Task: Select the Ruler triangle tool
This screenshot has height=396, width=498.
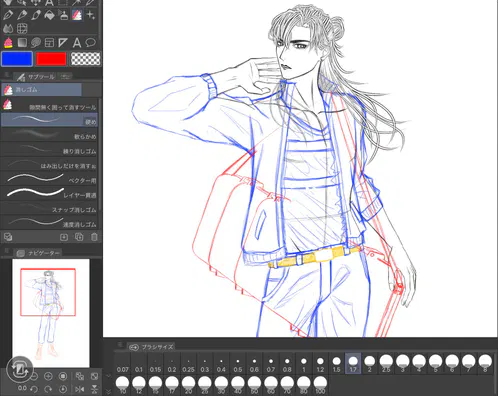Action: coord(63,43)
